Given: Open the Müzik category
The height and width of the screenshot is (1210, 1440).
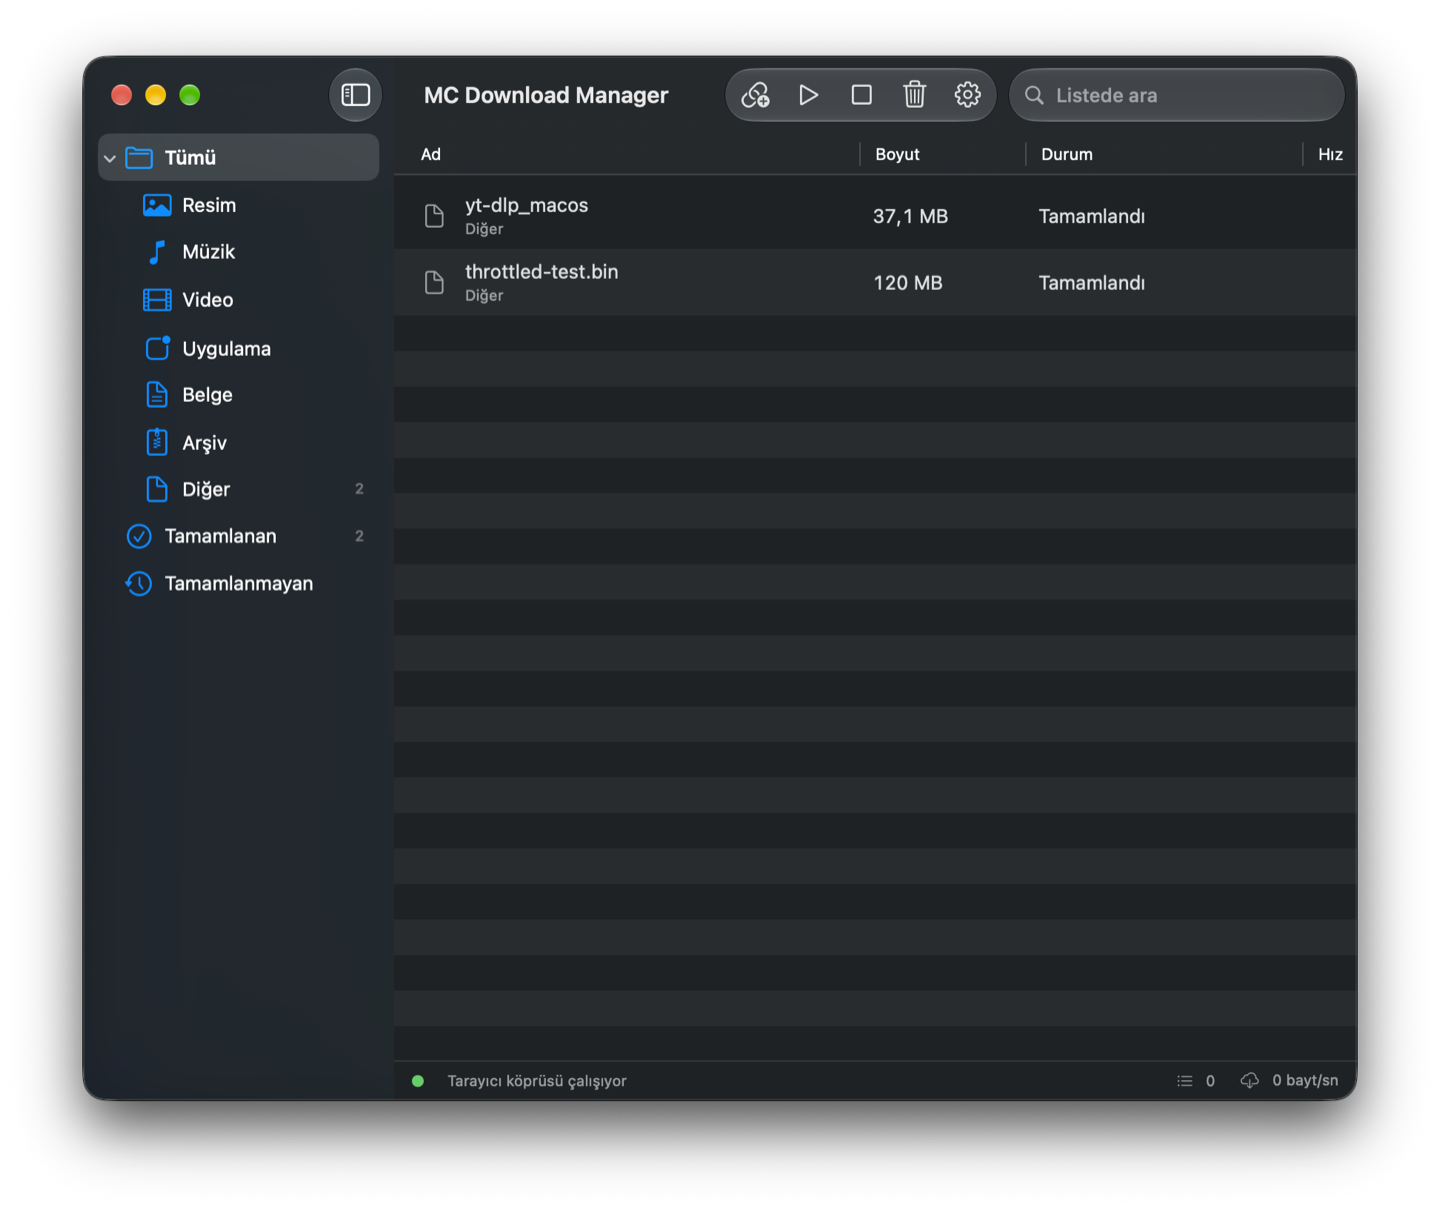Looking at the screenshot, I should pyautogui.click(x=239, y=252).
